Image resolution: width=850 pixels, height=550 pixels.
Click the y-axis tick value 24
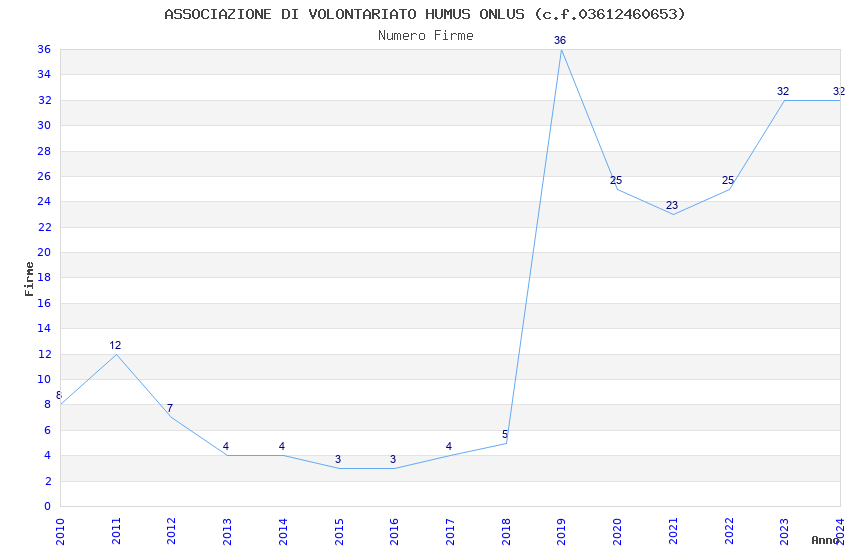[44, 202]
